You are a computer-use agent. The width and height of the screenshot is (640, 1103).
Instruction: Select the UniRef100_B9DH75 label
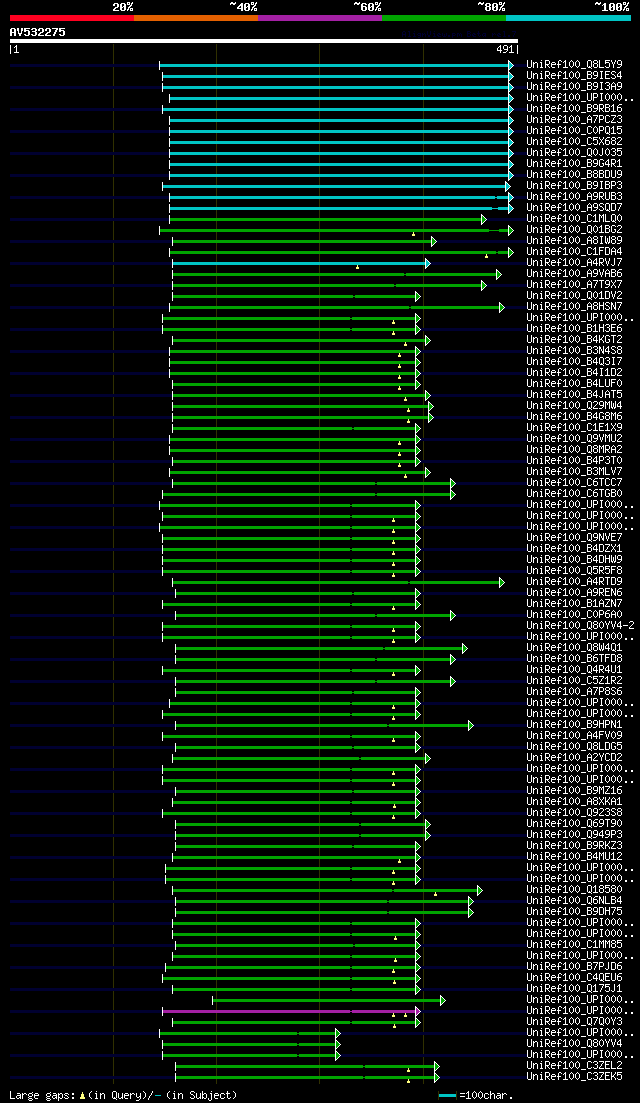574,912
